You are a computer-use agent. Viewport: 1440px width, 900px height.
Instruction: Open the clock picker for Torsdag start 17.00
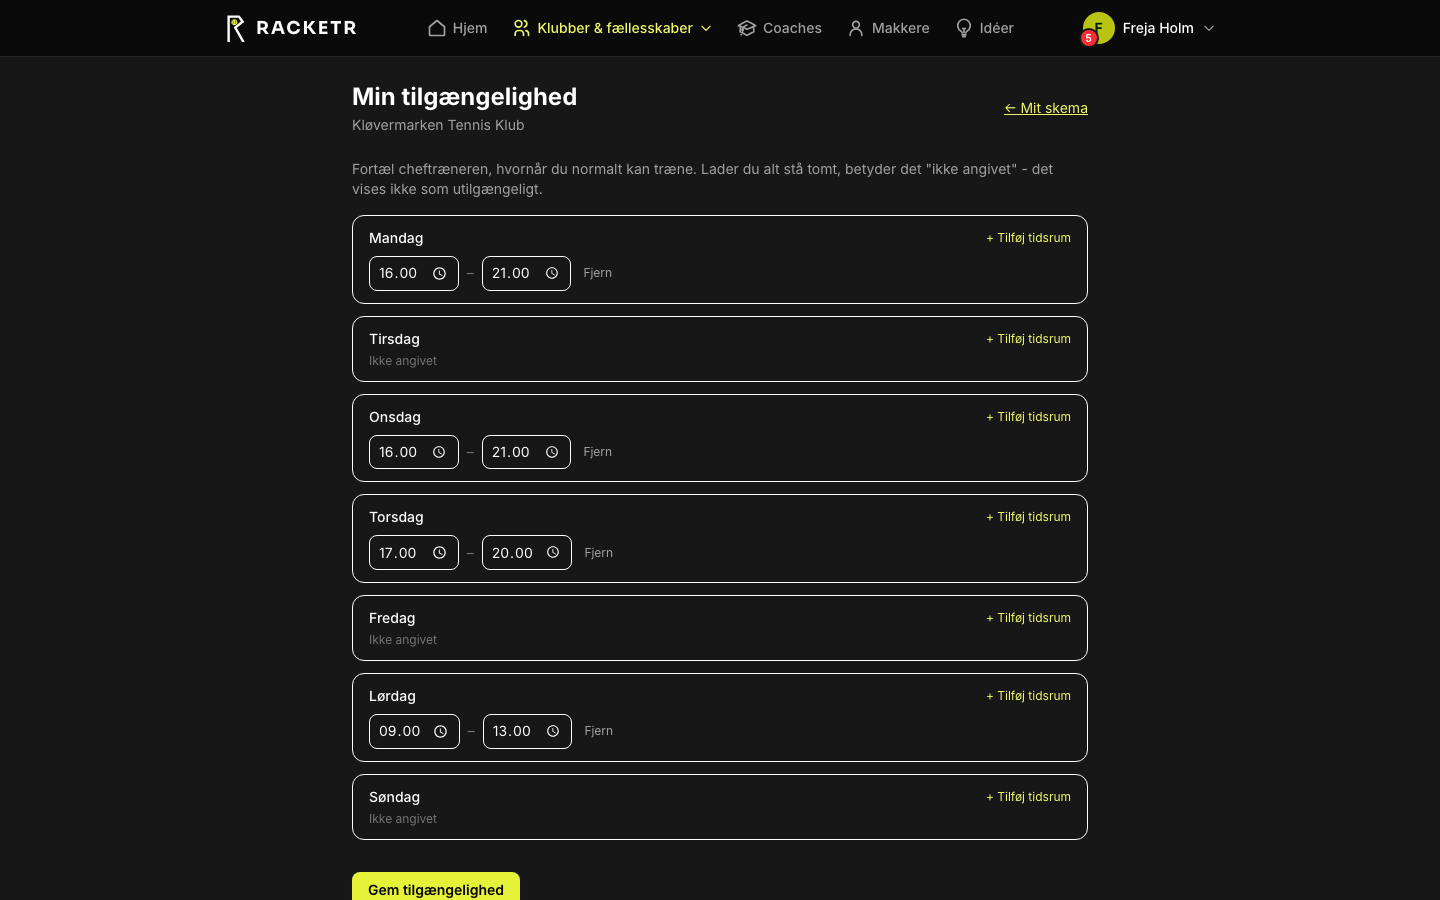(439, 552)
